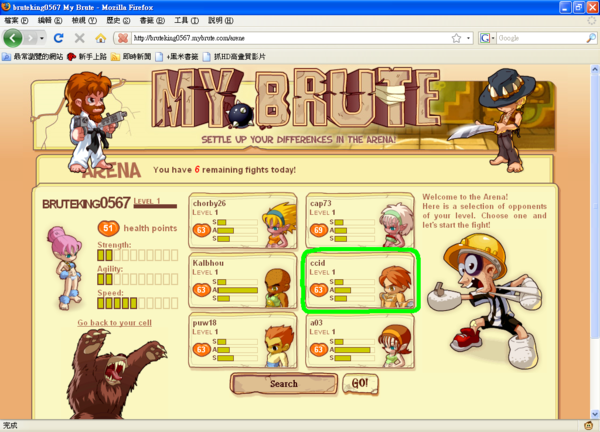Click the 63 health badge on a03
Viewport: 600px width, 432px height.
[x=319, y=349]
